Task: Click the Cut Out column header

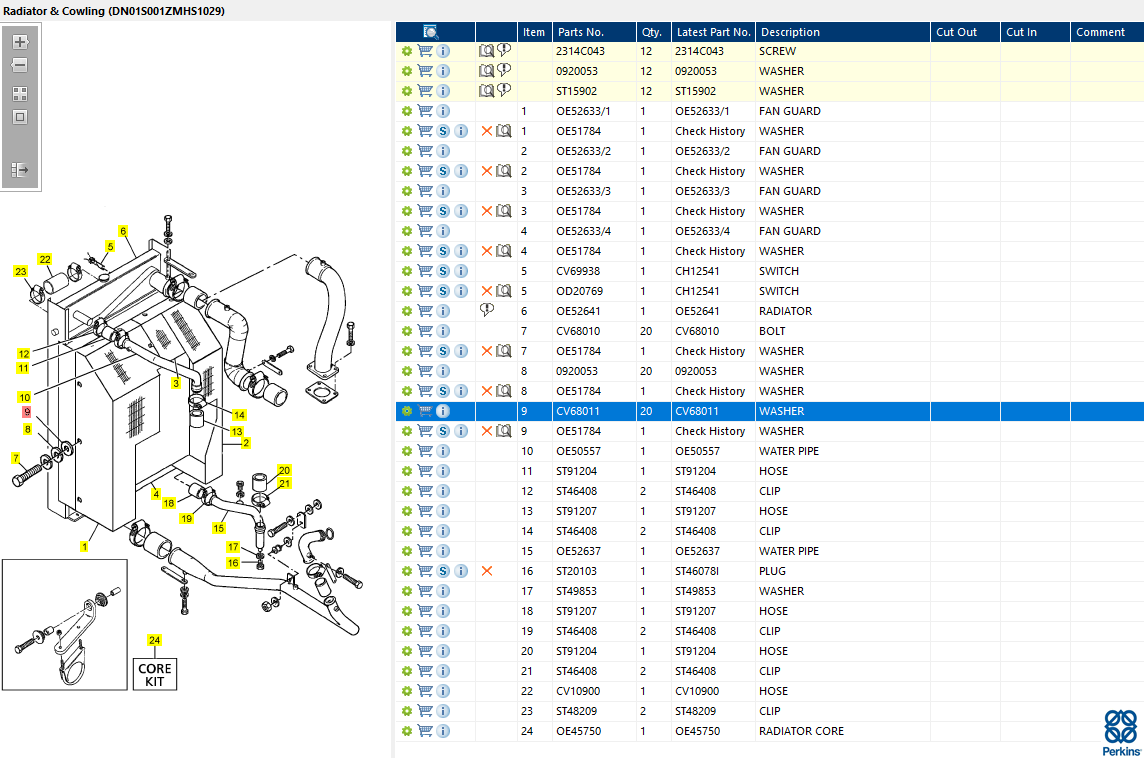Action: [965, 32]
